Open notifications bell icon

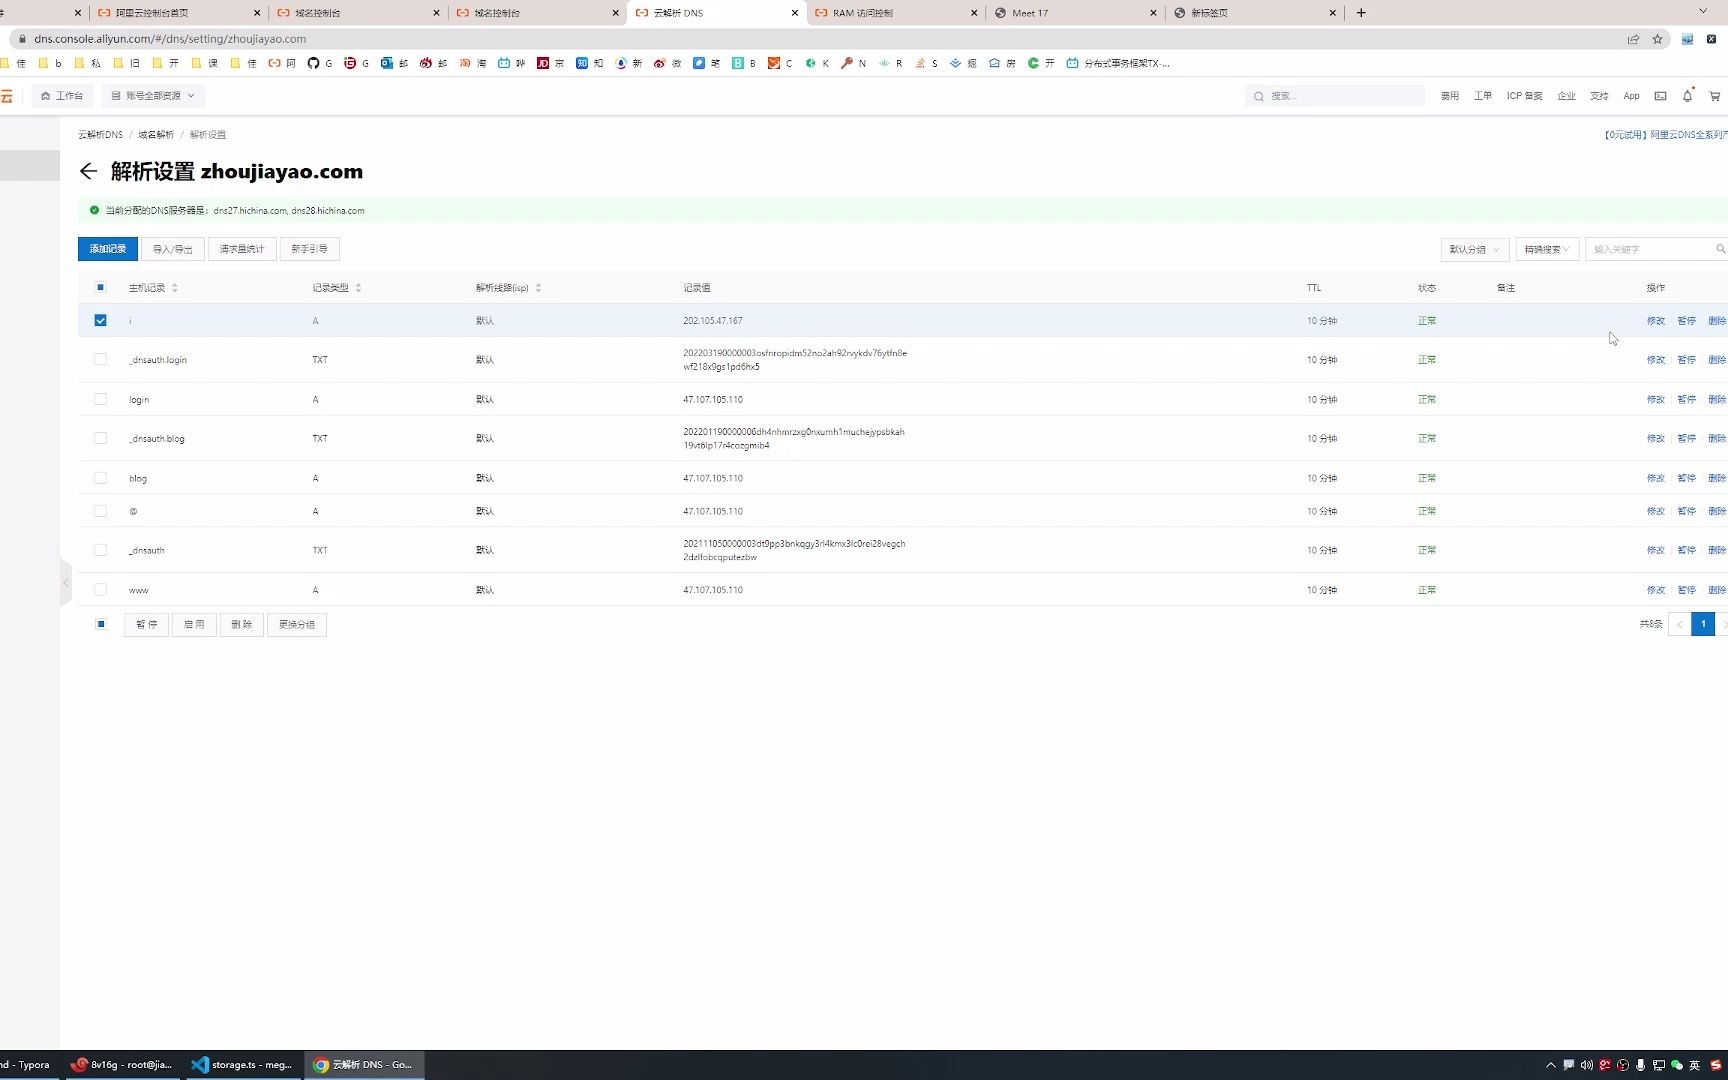point(1687,96)
